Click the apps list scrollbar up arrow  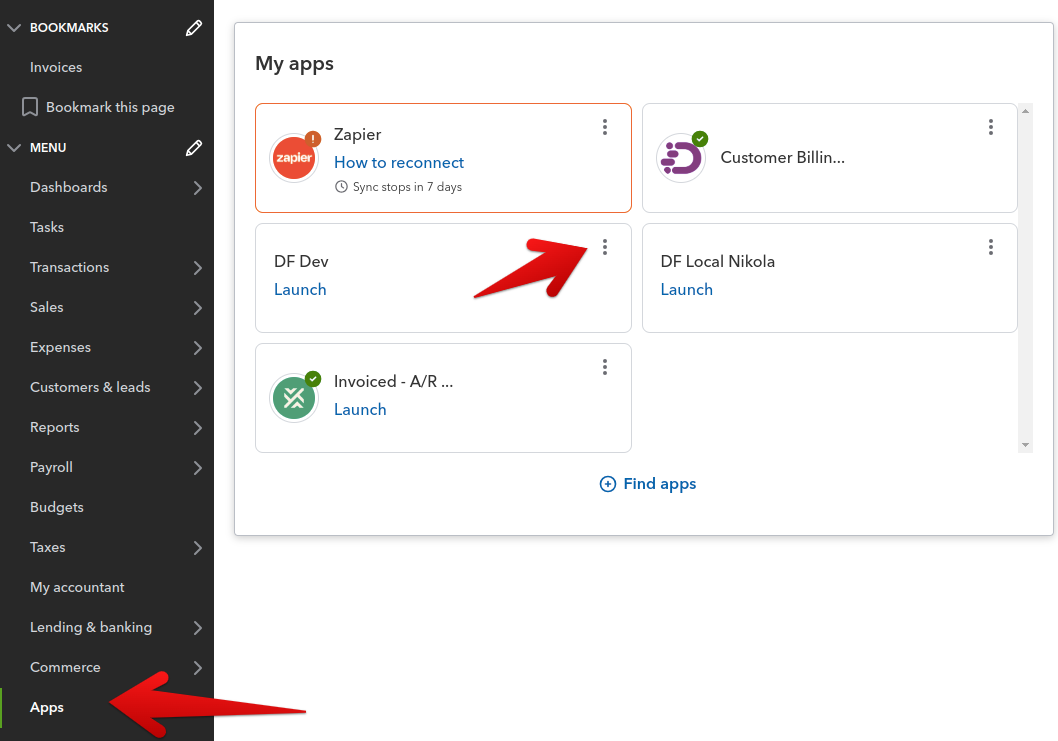click(1025, 111)
